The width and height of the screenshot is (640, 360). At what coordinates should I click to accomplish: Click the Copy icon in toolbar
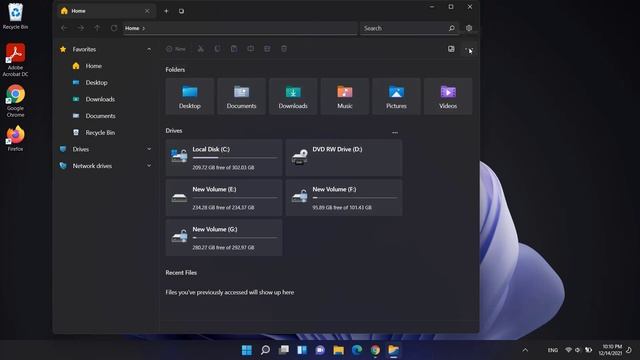tap(217, 49)
